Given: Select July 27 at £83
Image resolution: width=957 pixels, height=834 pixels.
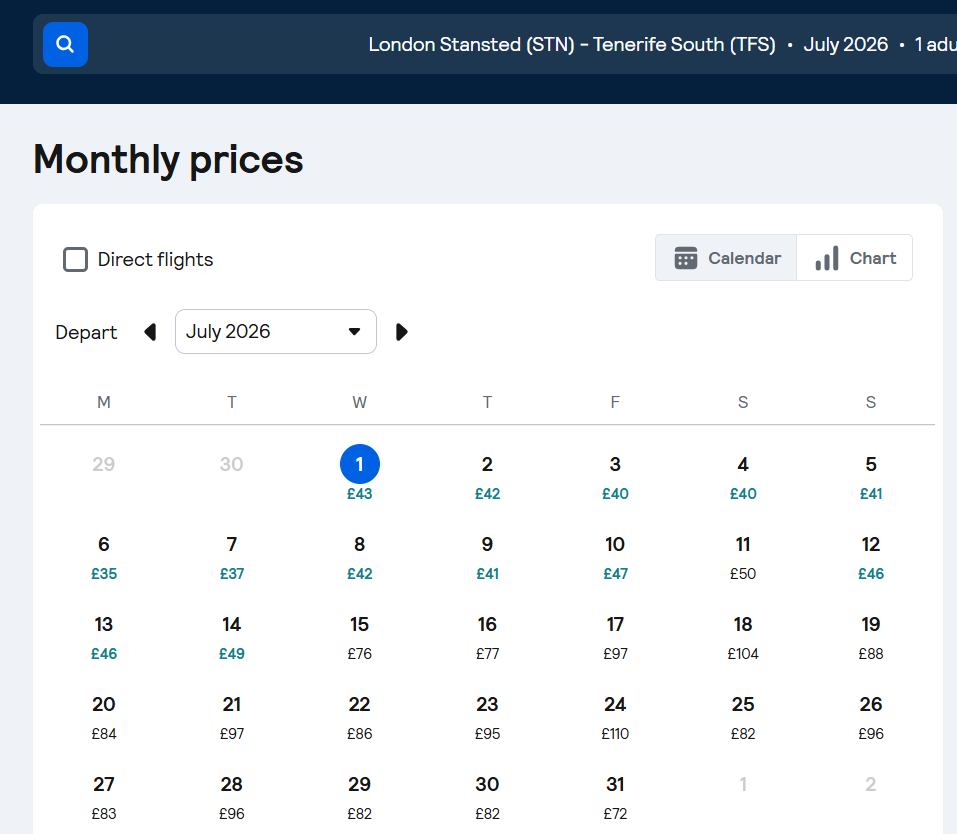Looking at the screenshot, I should coord(104,796).
